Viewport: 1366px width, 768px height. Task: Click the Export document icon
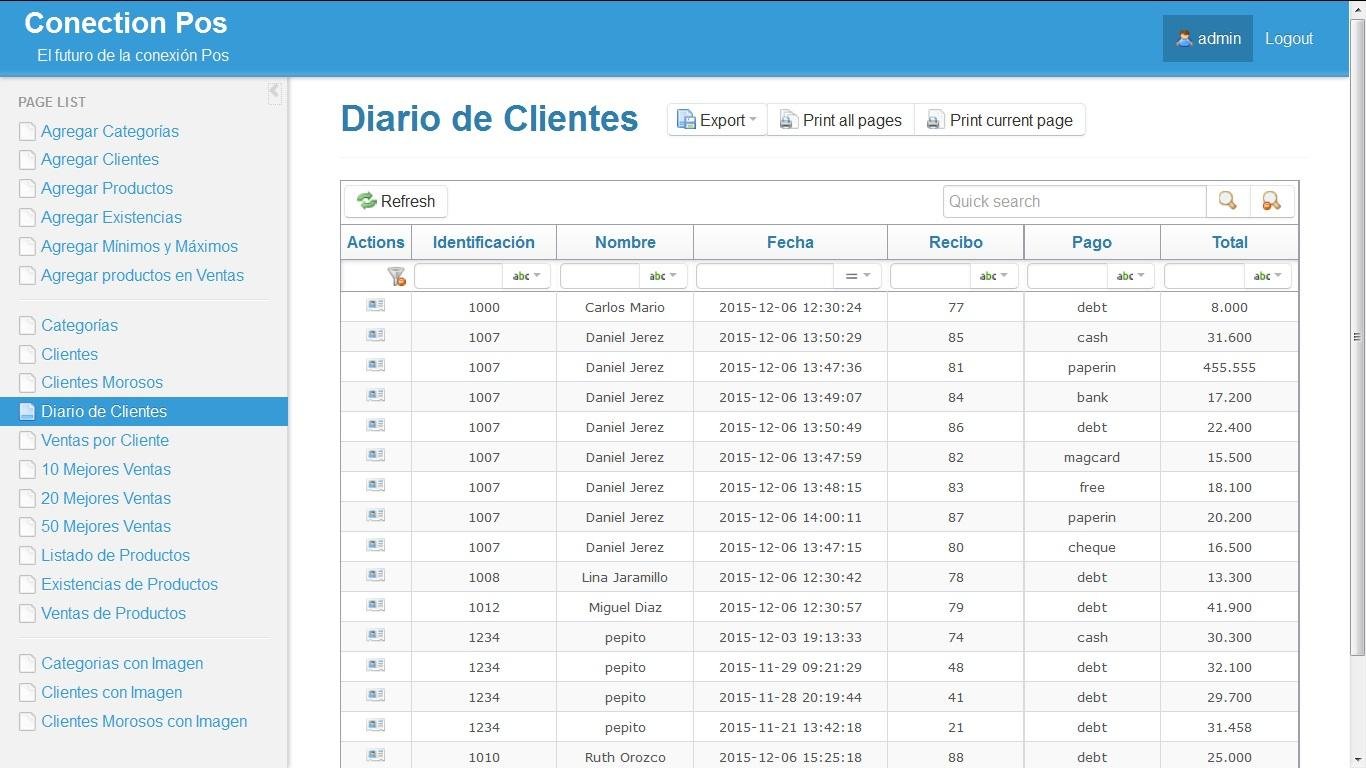[x=686, y=119]
